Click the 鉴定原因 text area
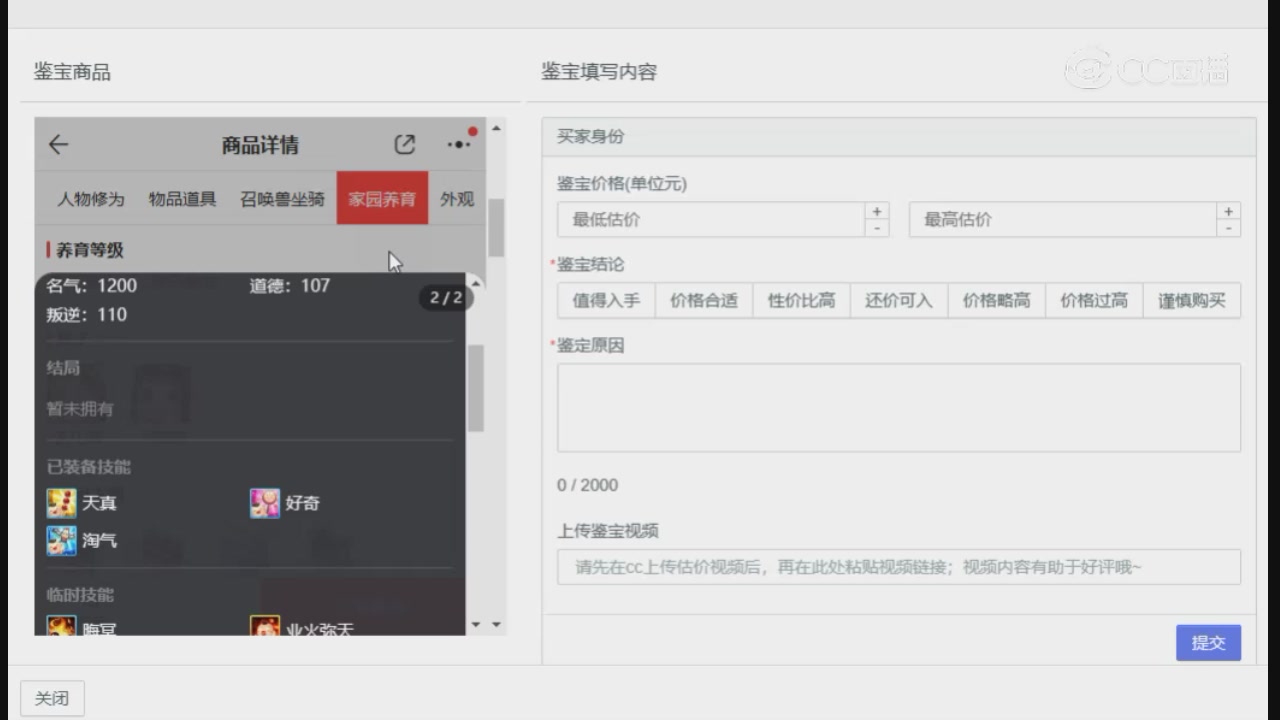The width and height of the screenshot is (1280, 720). pyautogui.click(x=899, y=408)
